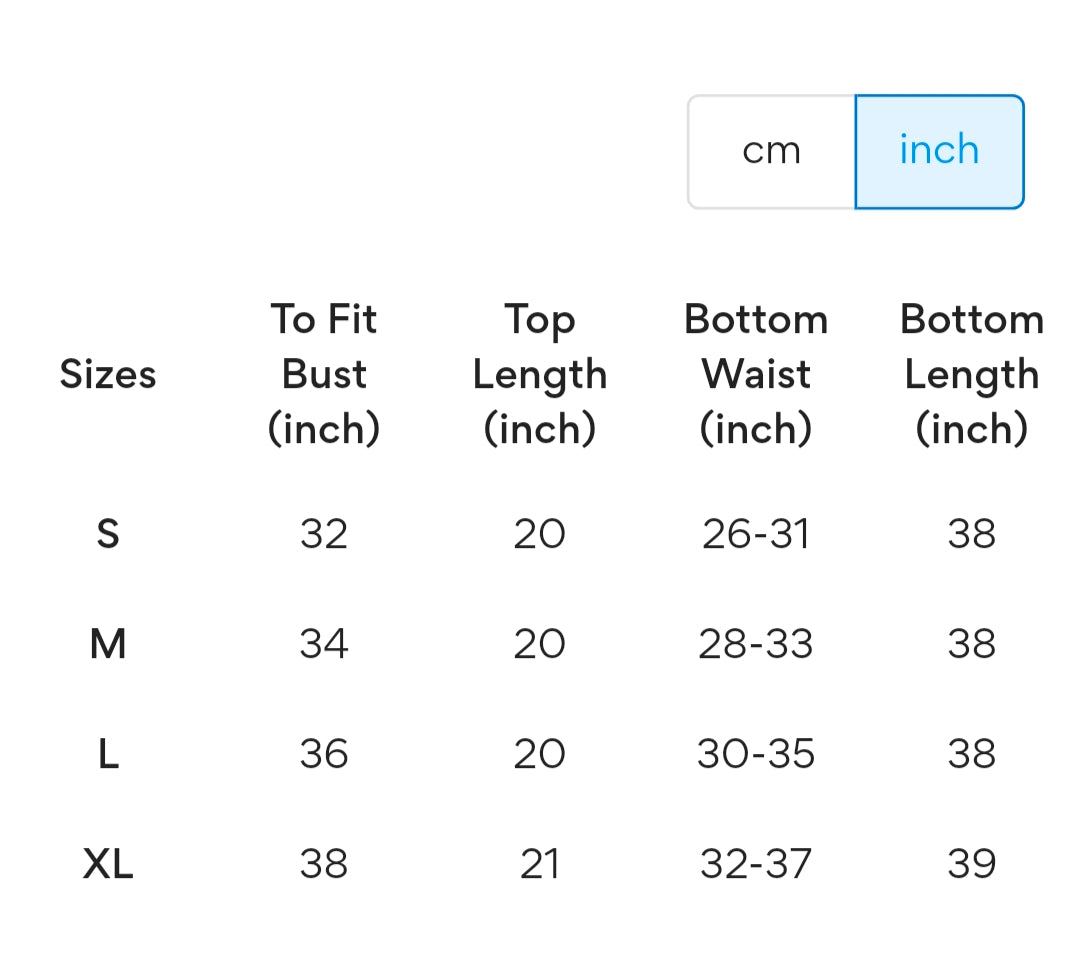
Task: Select the L size row label
Action: tap(108, 754)
